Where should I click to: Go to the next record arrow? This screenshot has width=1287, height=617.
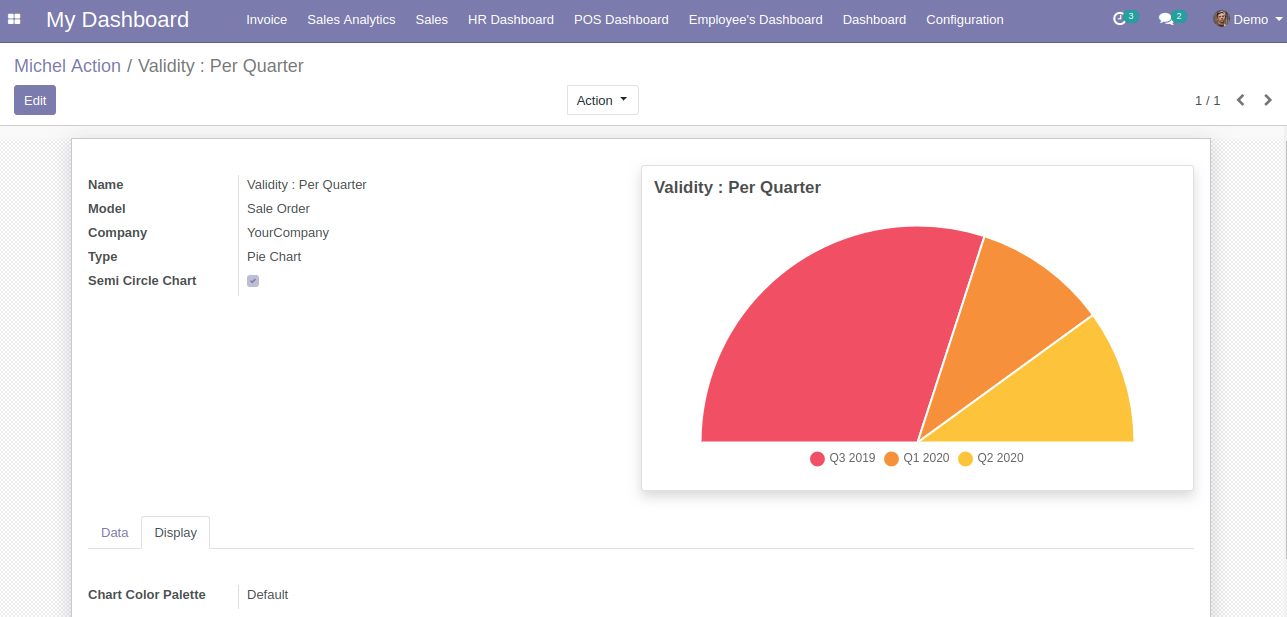click(x=1268, y=100)
